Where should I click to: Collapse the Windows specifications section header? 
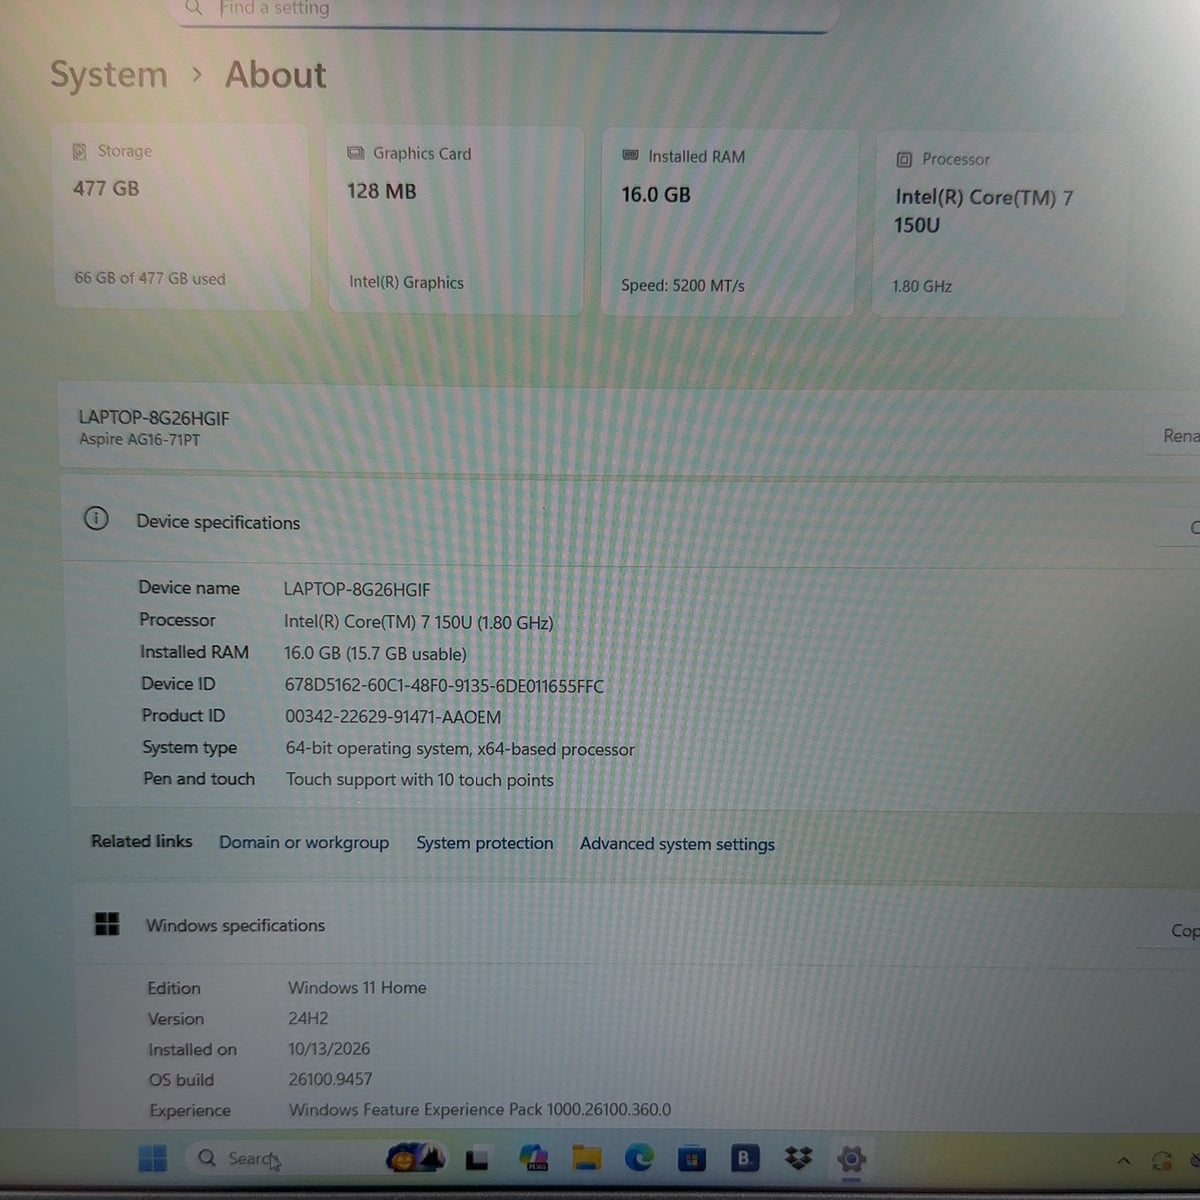pyautogui.click(x=636, y=926)
